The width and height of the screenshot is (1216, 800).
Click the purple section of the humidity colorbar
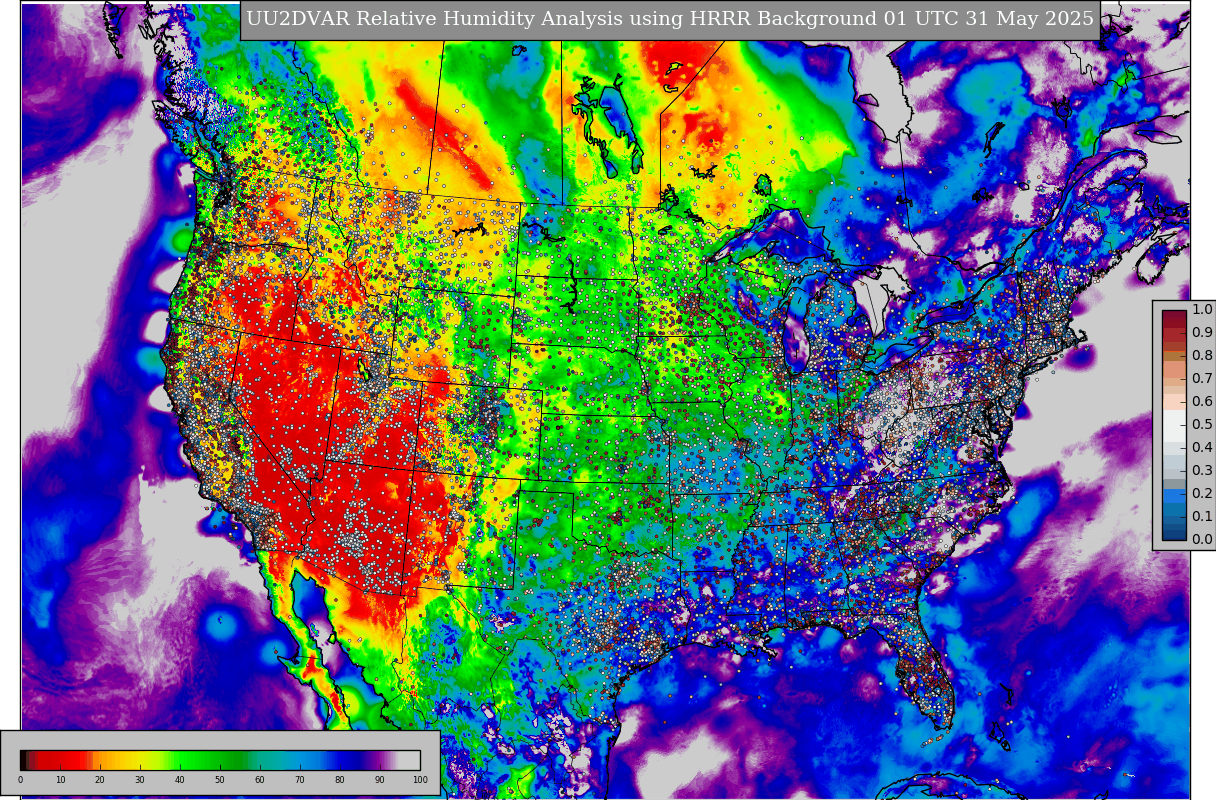point(378,760)
